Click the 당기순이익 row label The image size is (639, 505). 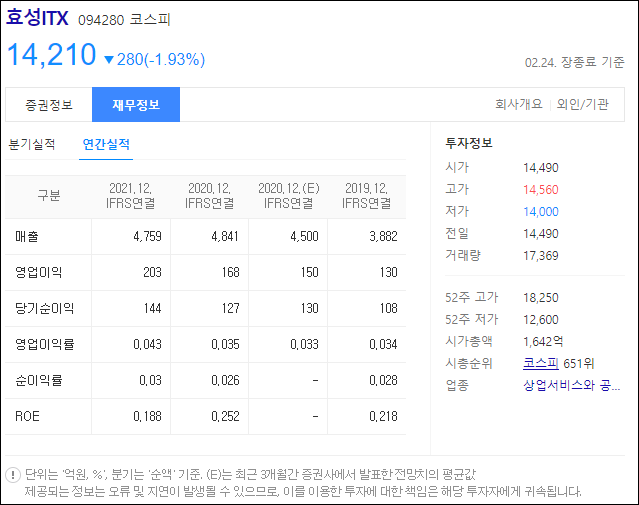44,308
